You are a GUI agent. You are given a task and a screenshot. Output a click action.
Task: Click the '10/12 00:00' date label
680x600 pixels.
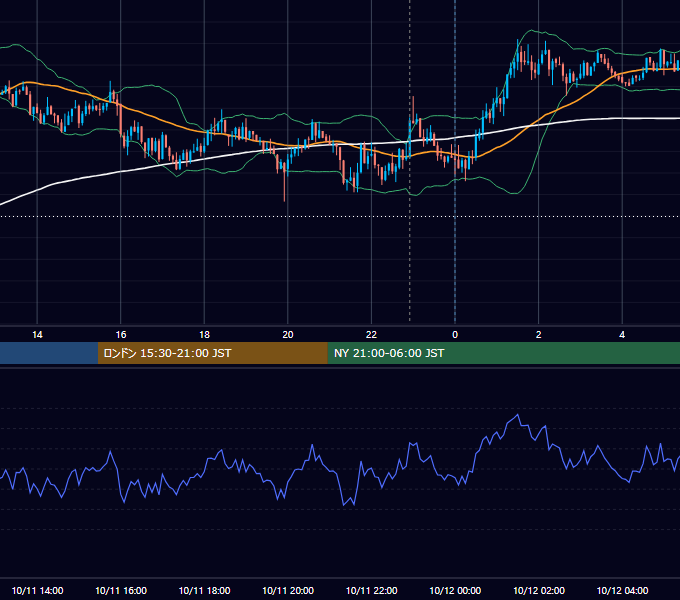point(455,590)
